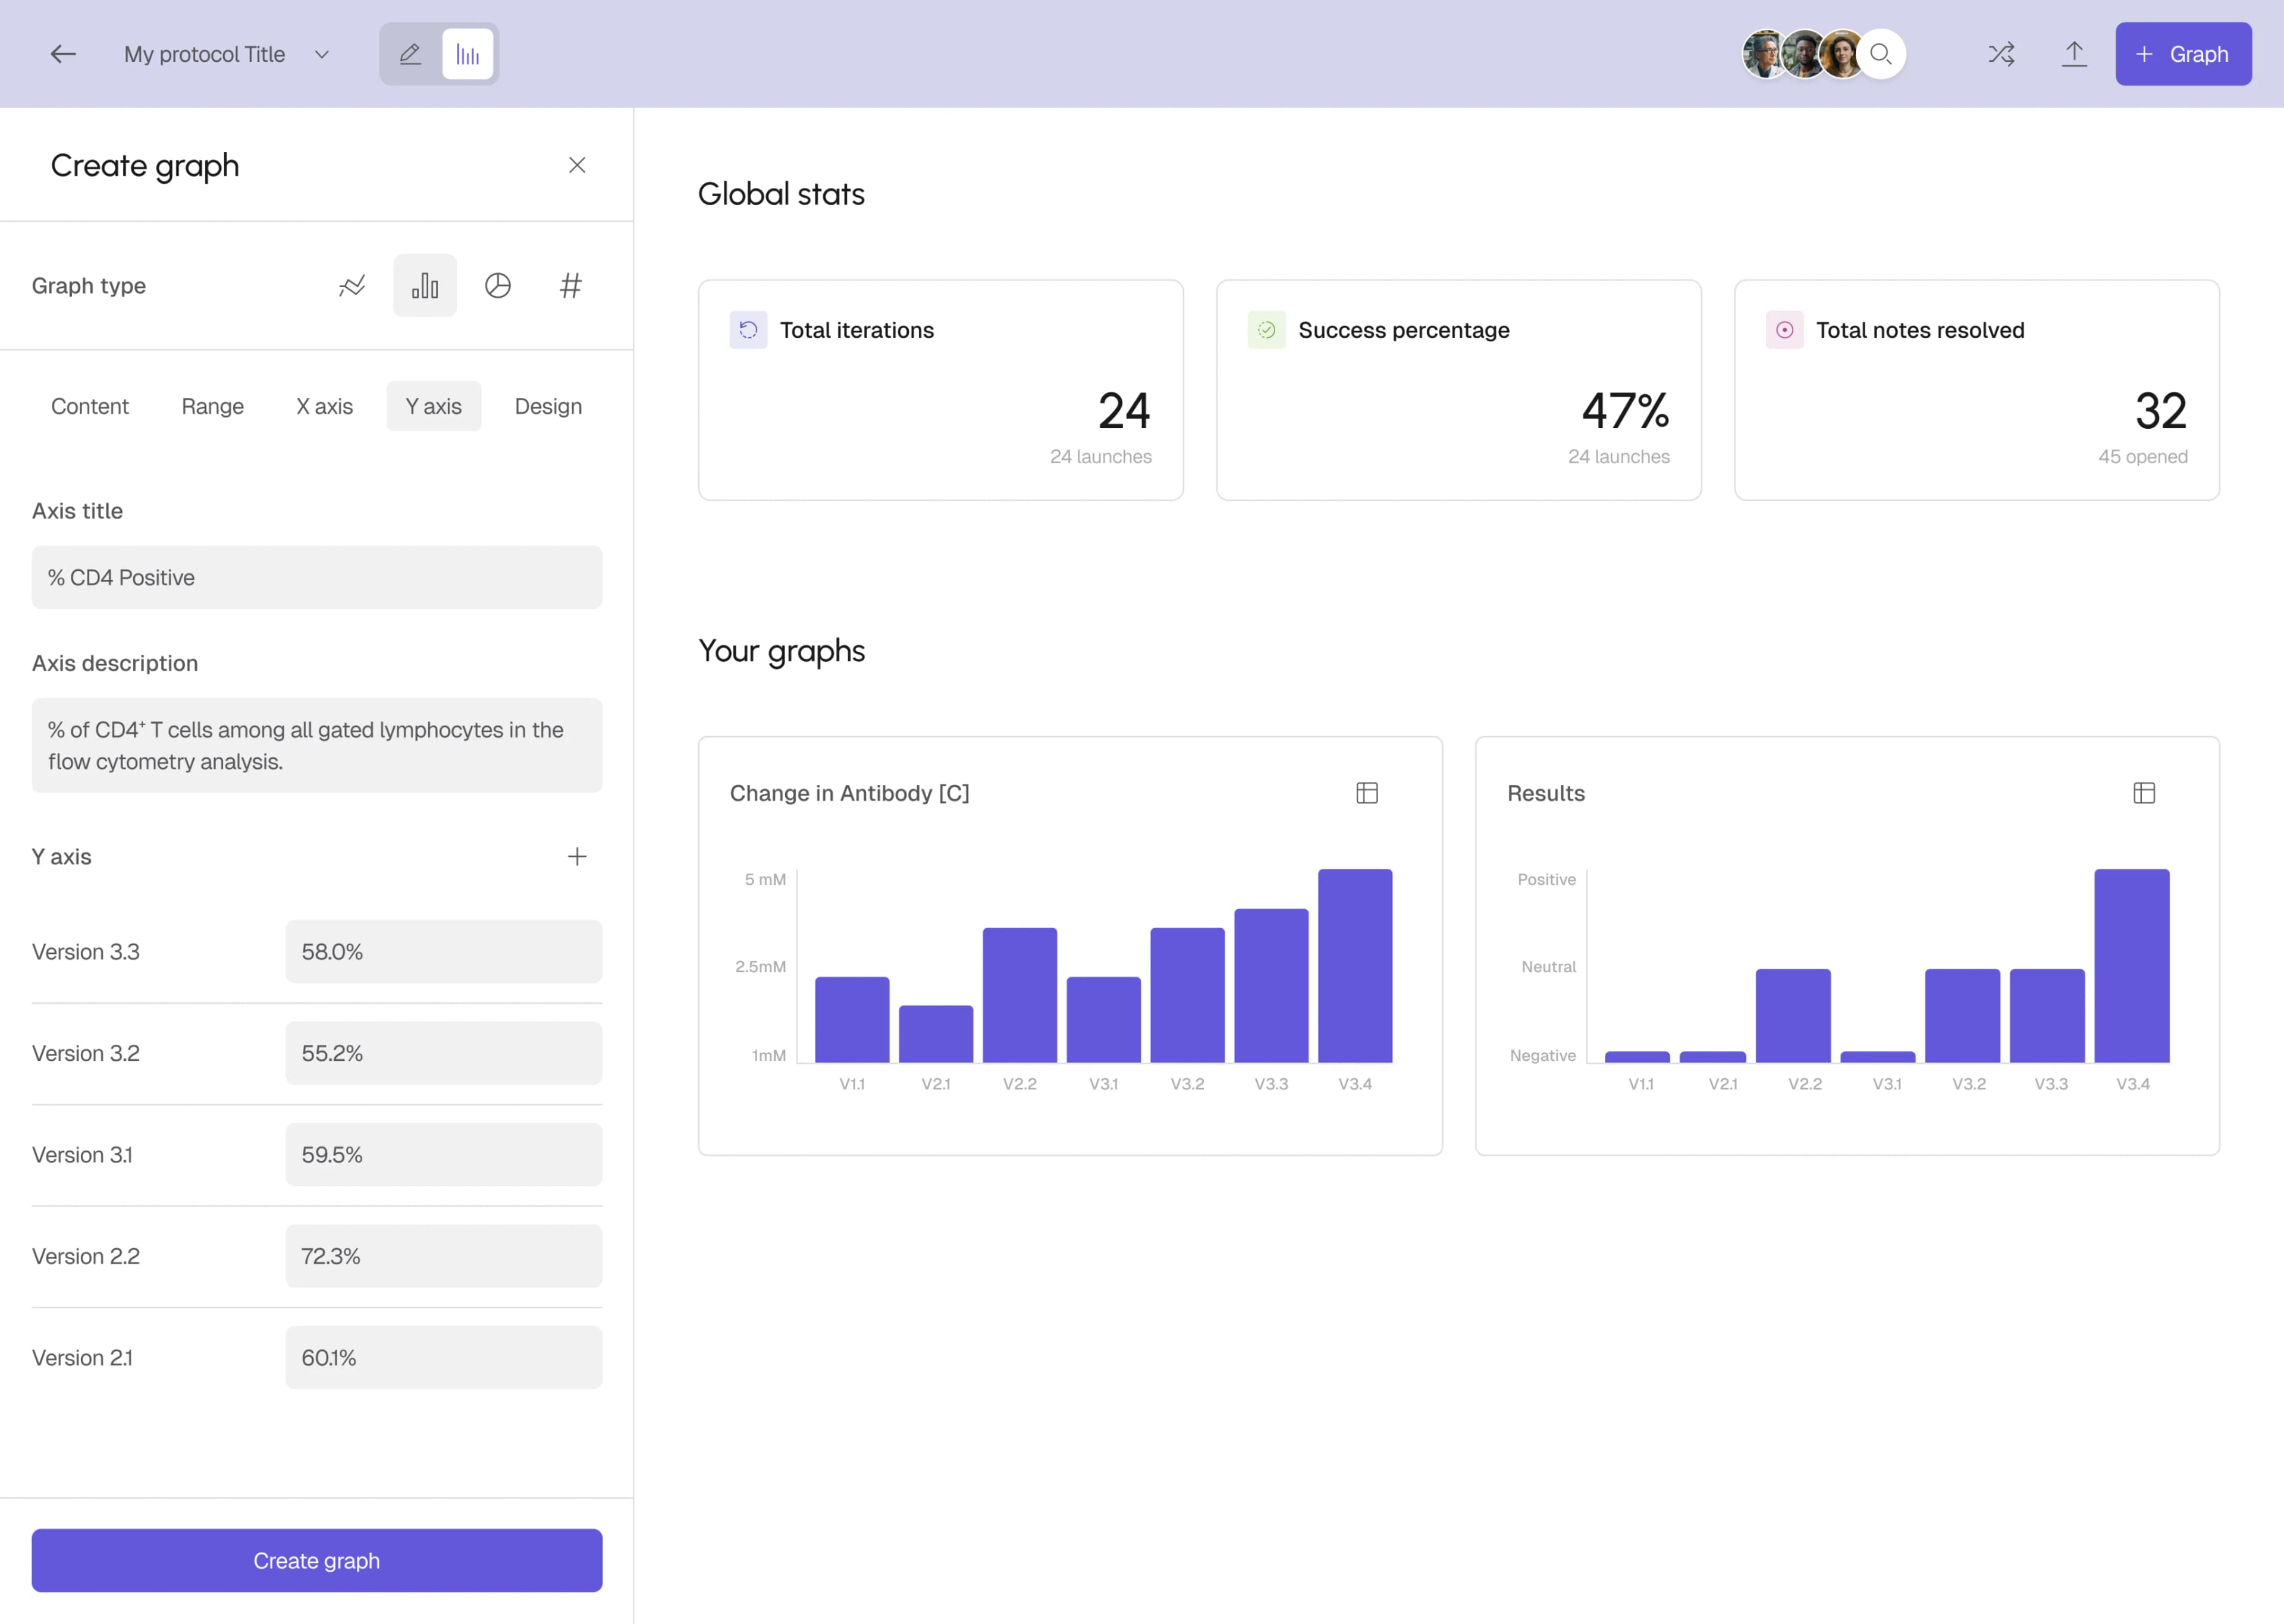
Task: Select the number (#) graph type
Action: [571, 286]
